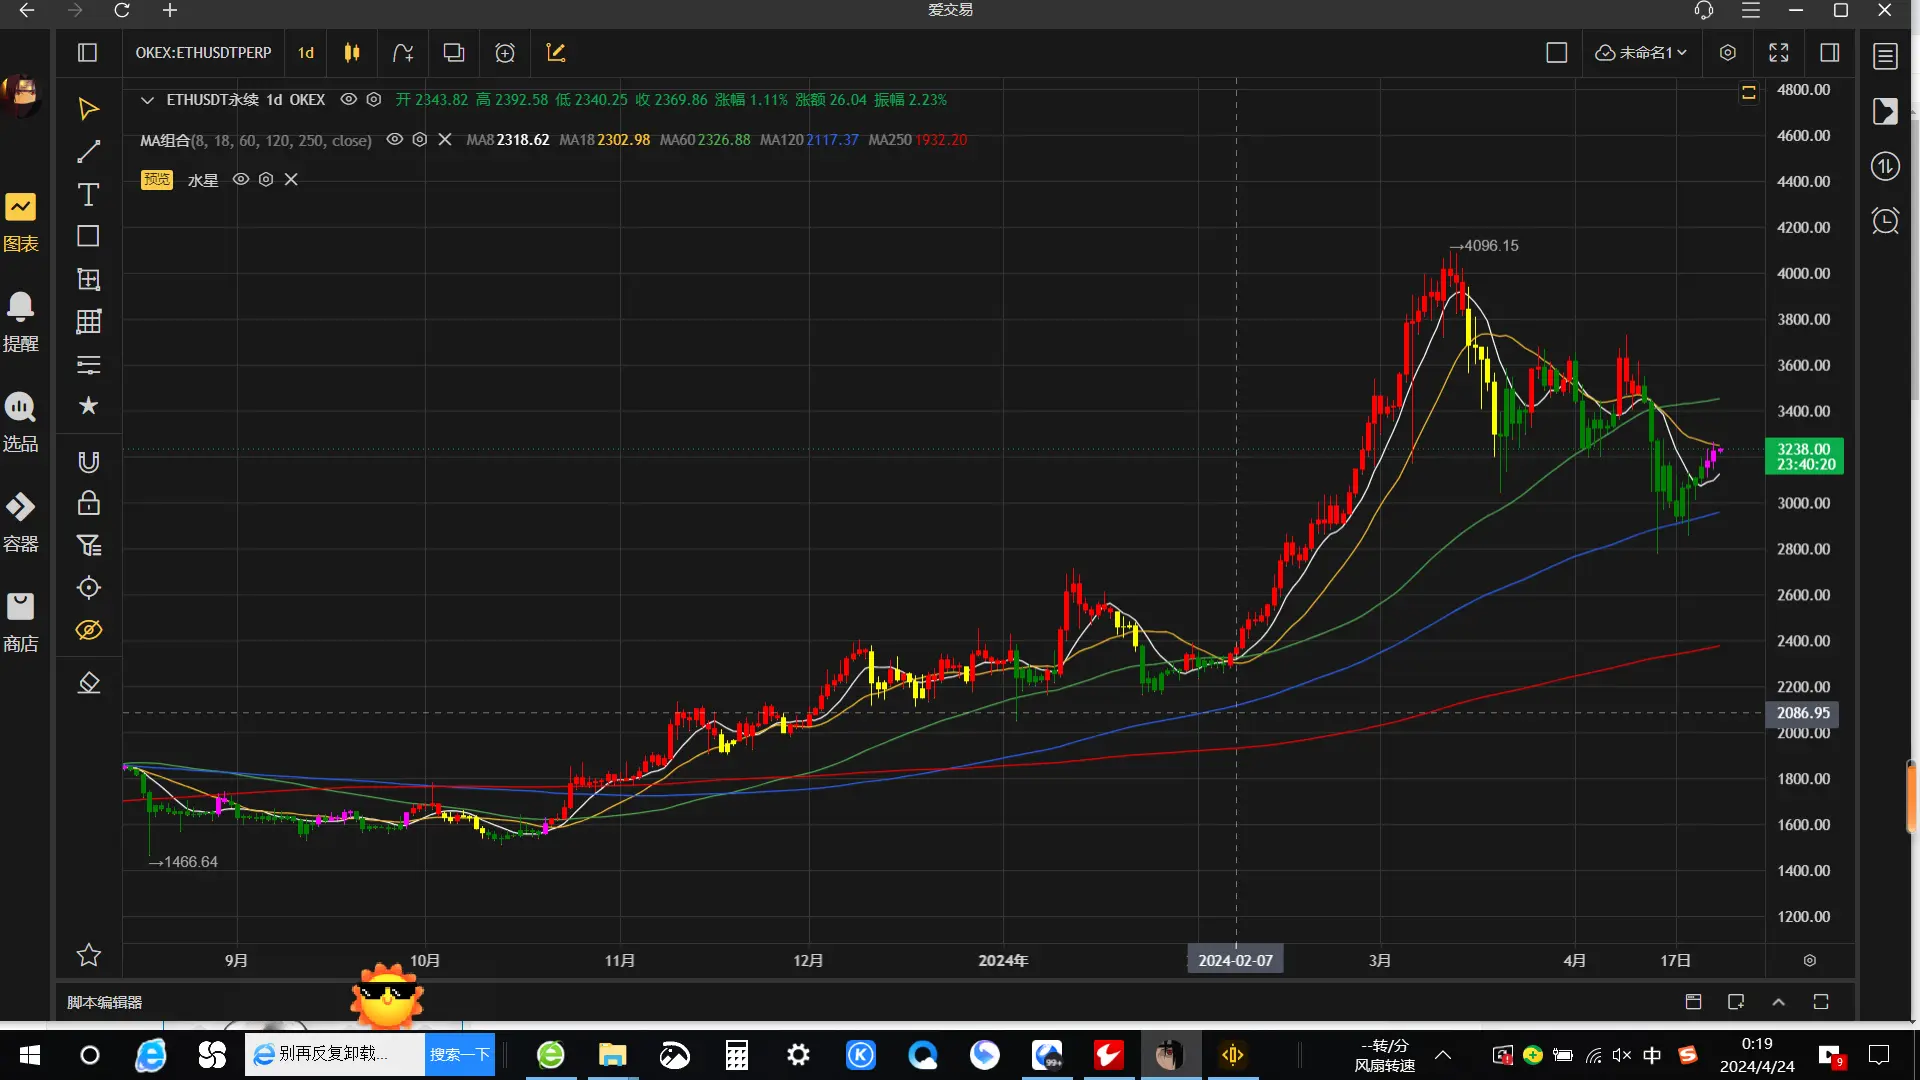Select the rectangle shape tool
Screen dimensions: 1920x1080
click(x=88, y=236)
